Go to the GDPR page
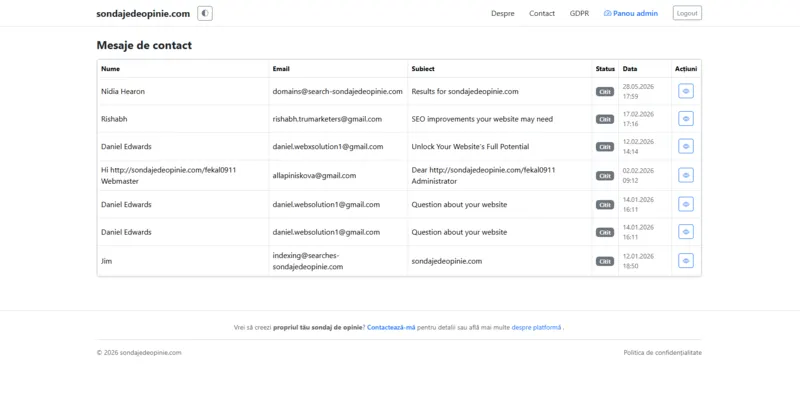Image resolution: width=800 pixels, height=409 pixels. tap(579, 14)
